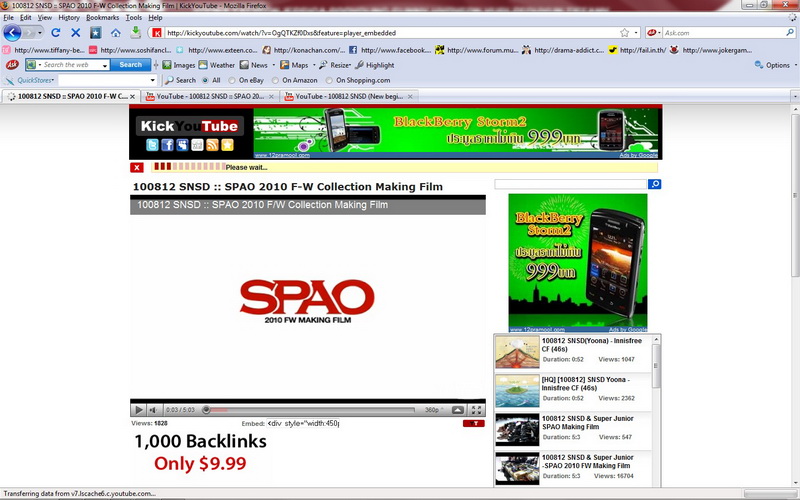
Task: Open the Tools menu
Action: [134, 17]
